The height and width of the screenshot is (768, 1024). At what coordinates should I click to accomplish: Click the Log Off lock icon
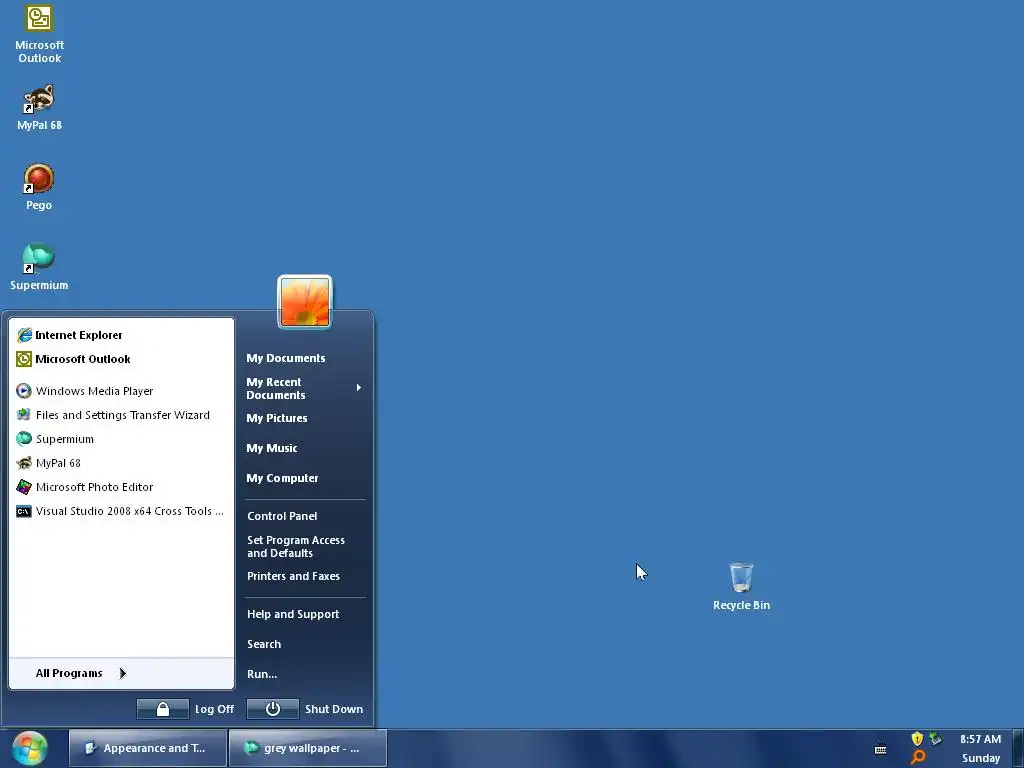coord(163,709)
